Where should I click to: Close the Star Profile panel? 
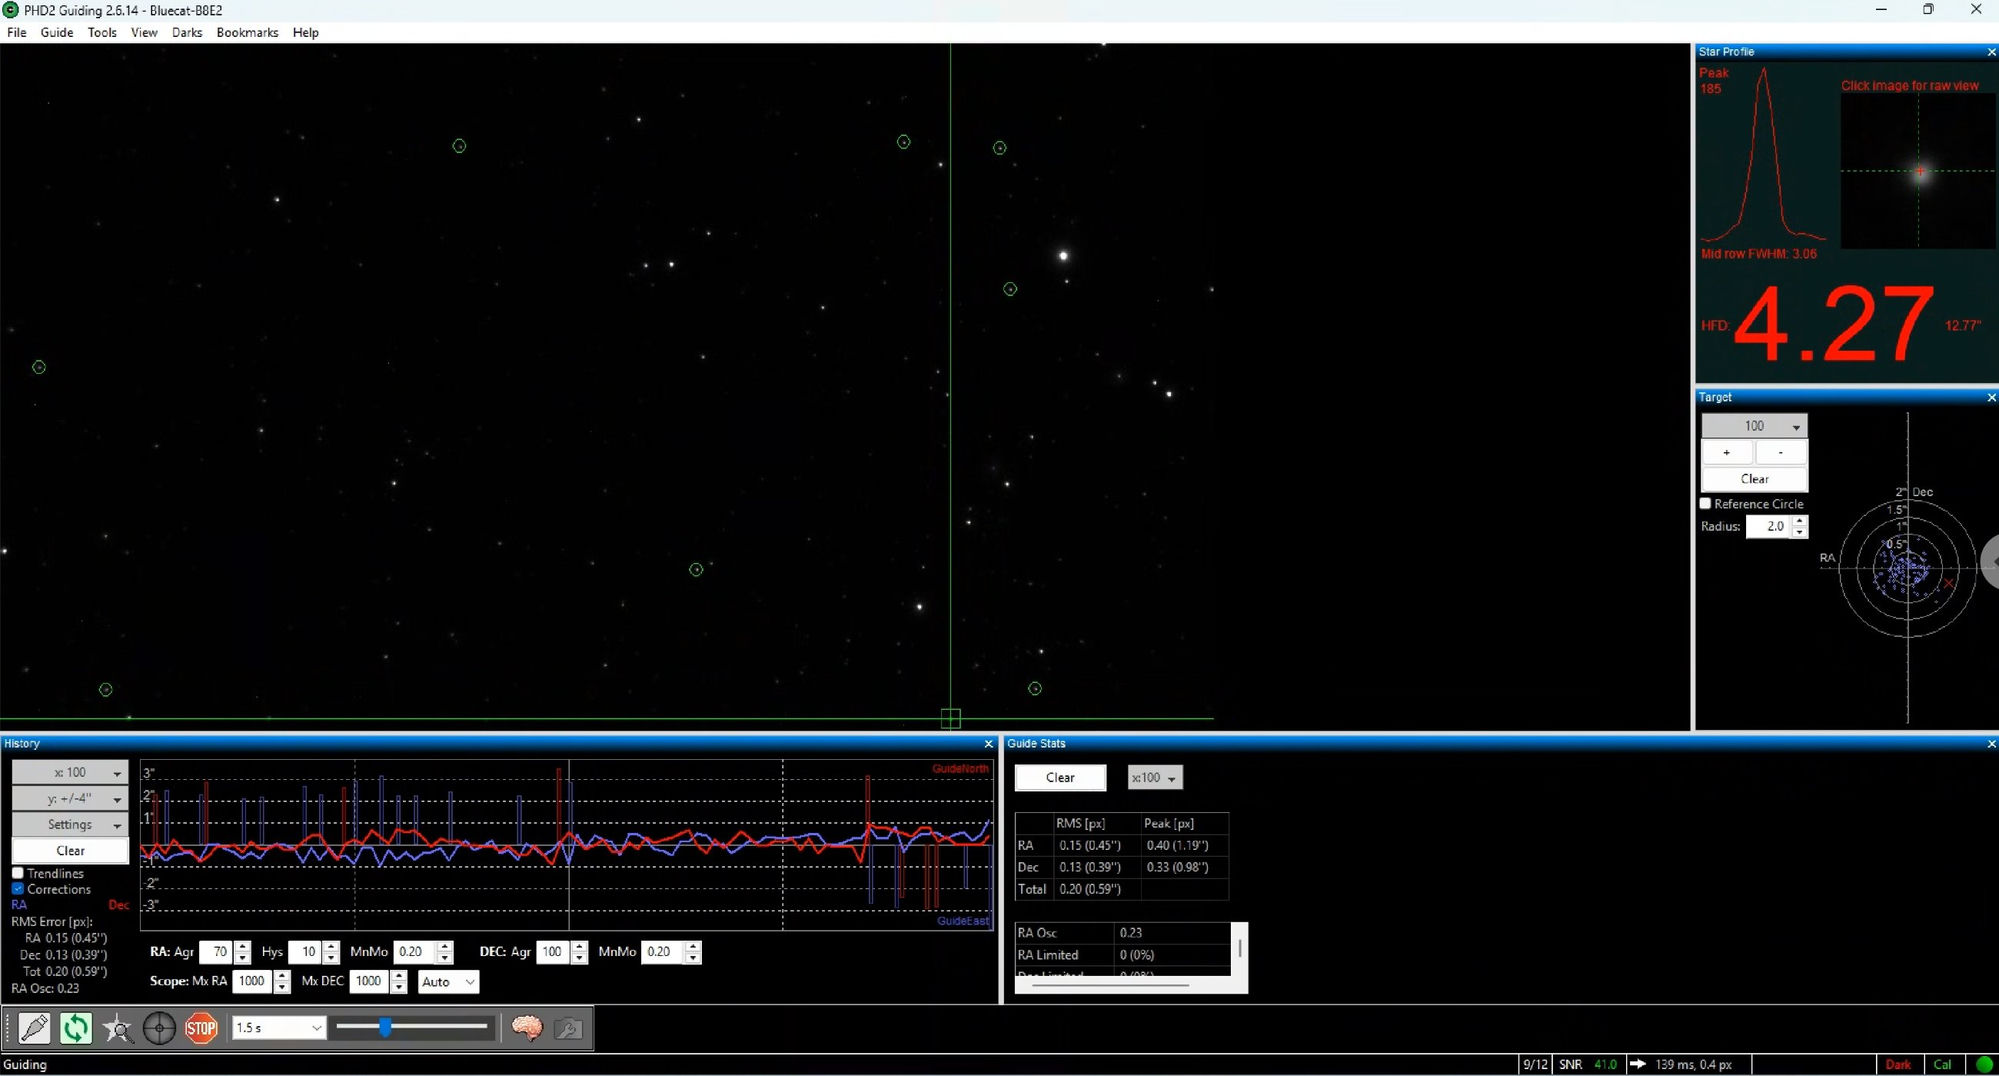[x=1991, y=52]
